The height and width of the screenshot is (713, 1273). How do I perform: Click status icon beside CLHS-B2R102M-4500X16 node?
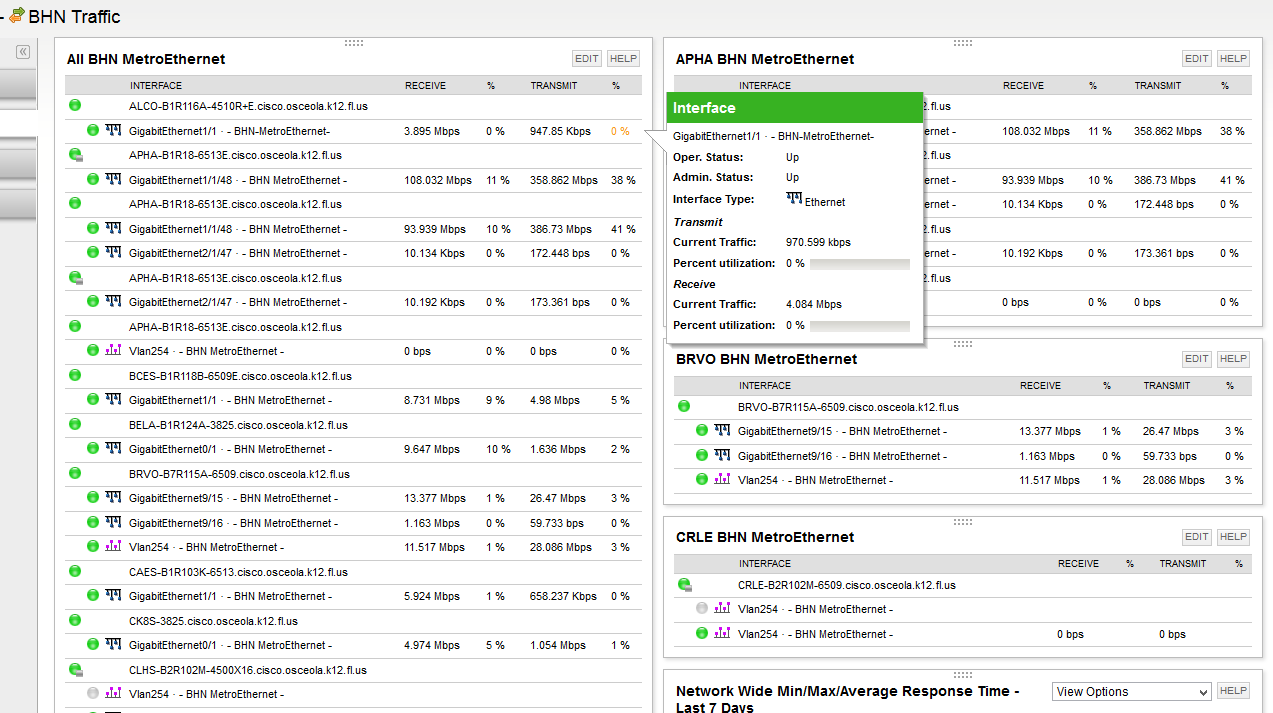75,670
